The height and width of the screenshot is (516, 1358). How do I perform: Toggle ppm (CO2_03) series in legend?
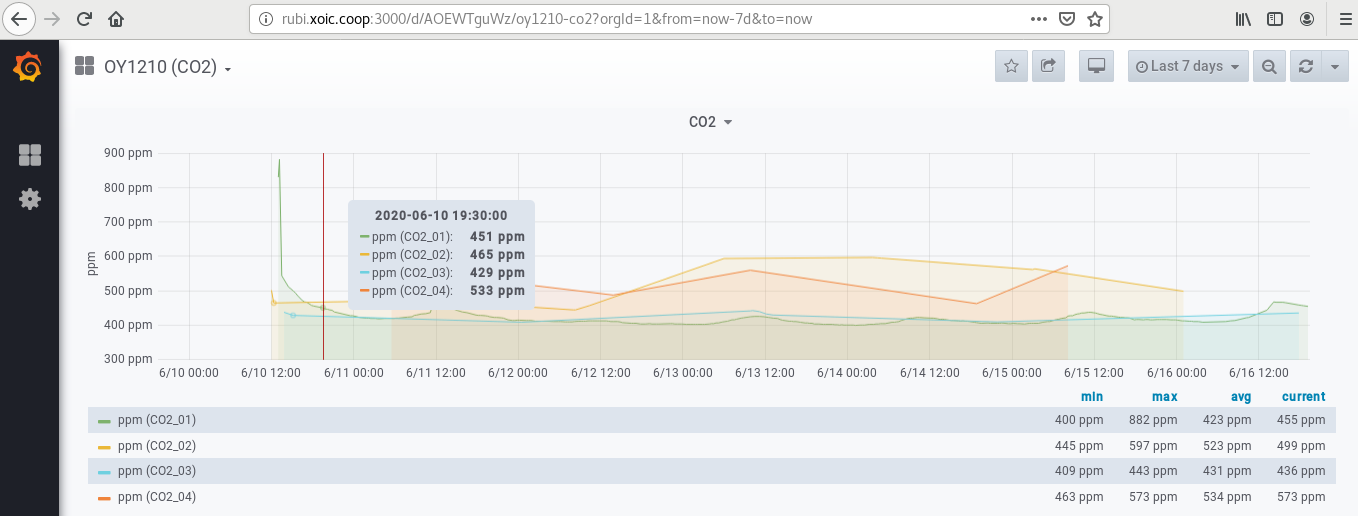tap(157, 471)
